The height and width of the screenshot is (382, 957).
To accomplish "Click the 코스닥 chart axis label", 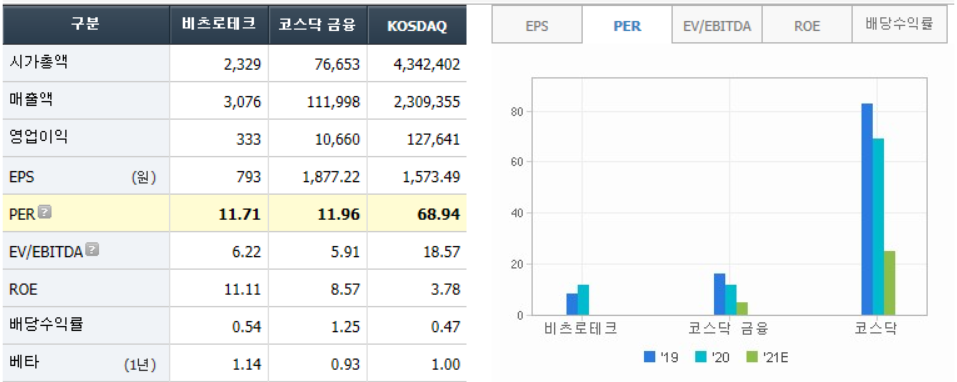I will tap(875, 328).
